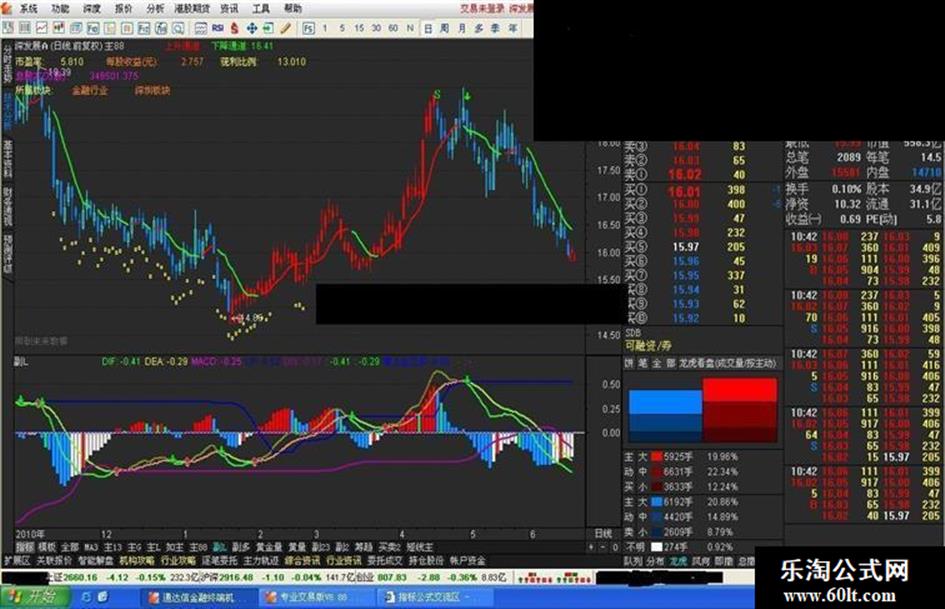Click the RSI indicator toolbar icon
Screen dimensions: 945x609
[x=218, y=28]
